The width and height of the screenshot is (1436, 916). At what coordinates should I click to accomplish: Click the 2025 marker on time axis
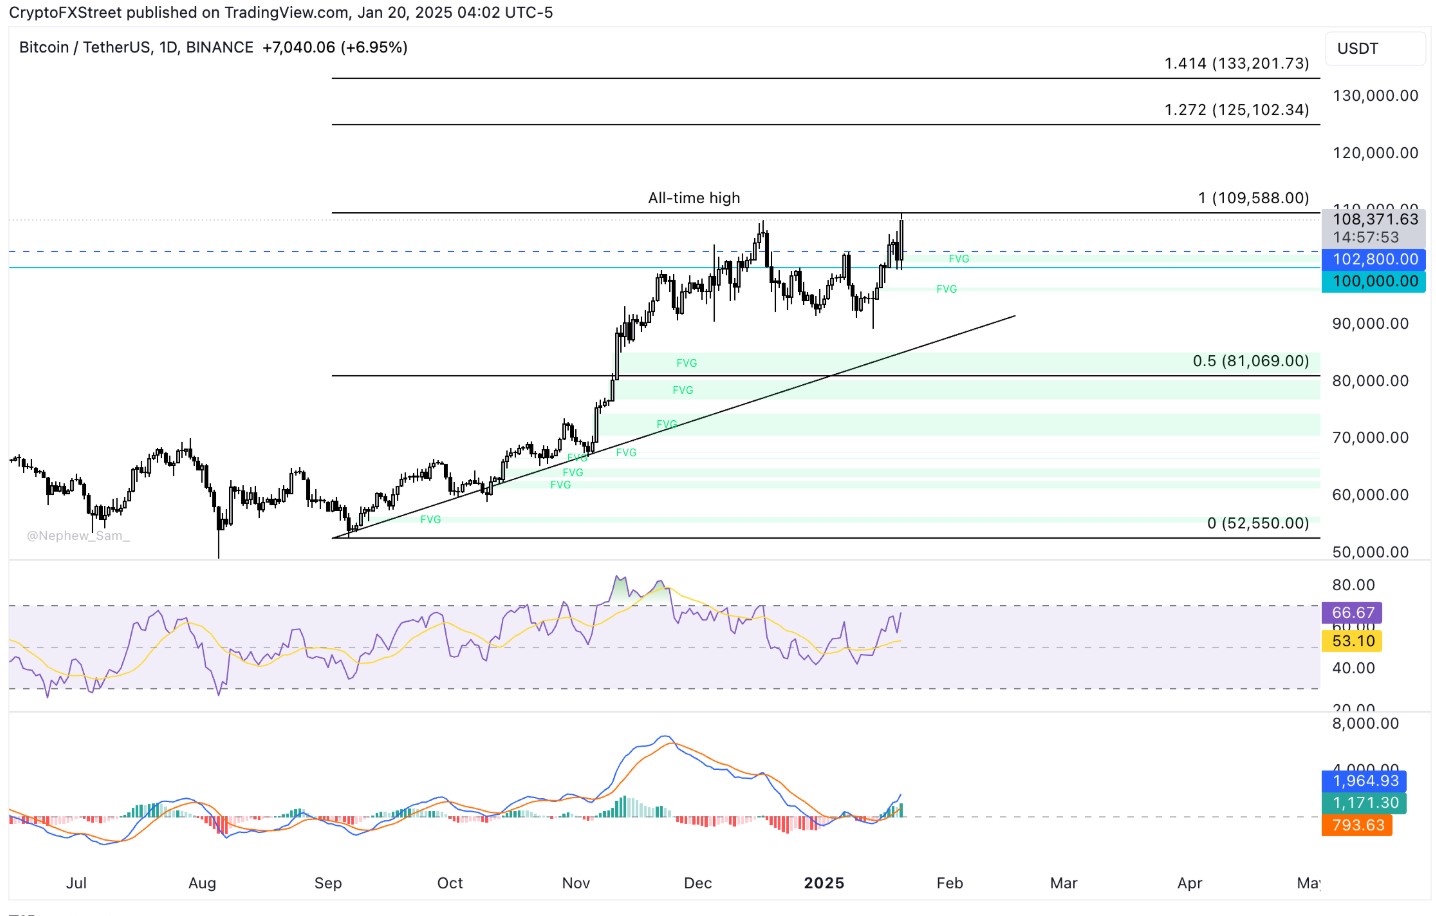click(x=824, y=883)
